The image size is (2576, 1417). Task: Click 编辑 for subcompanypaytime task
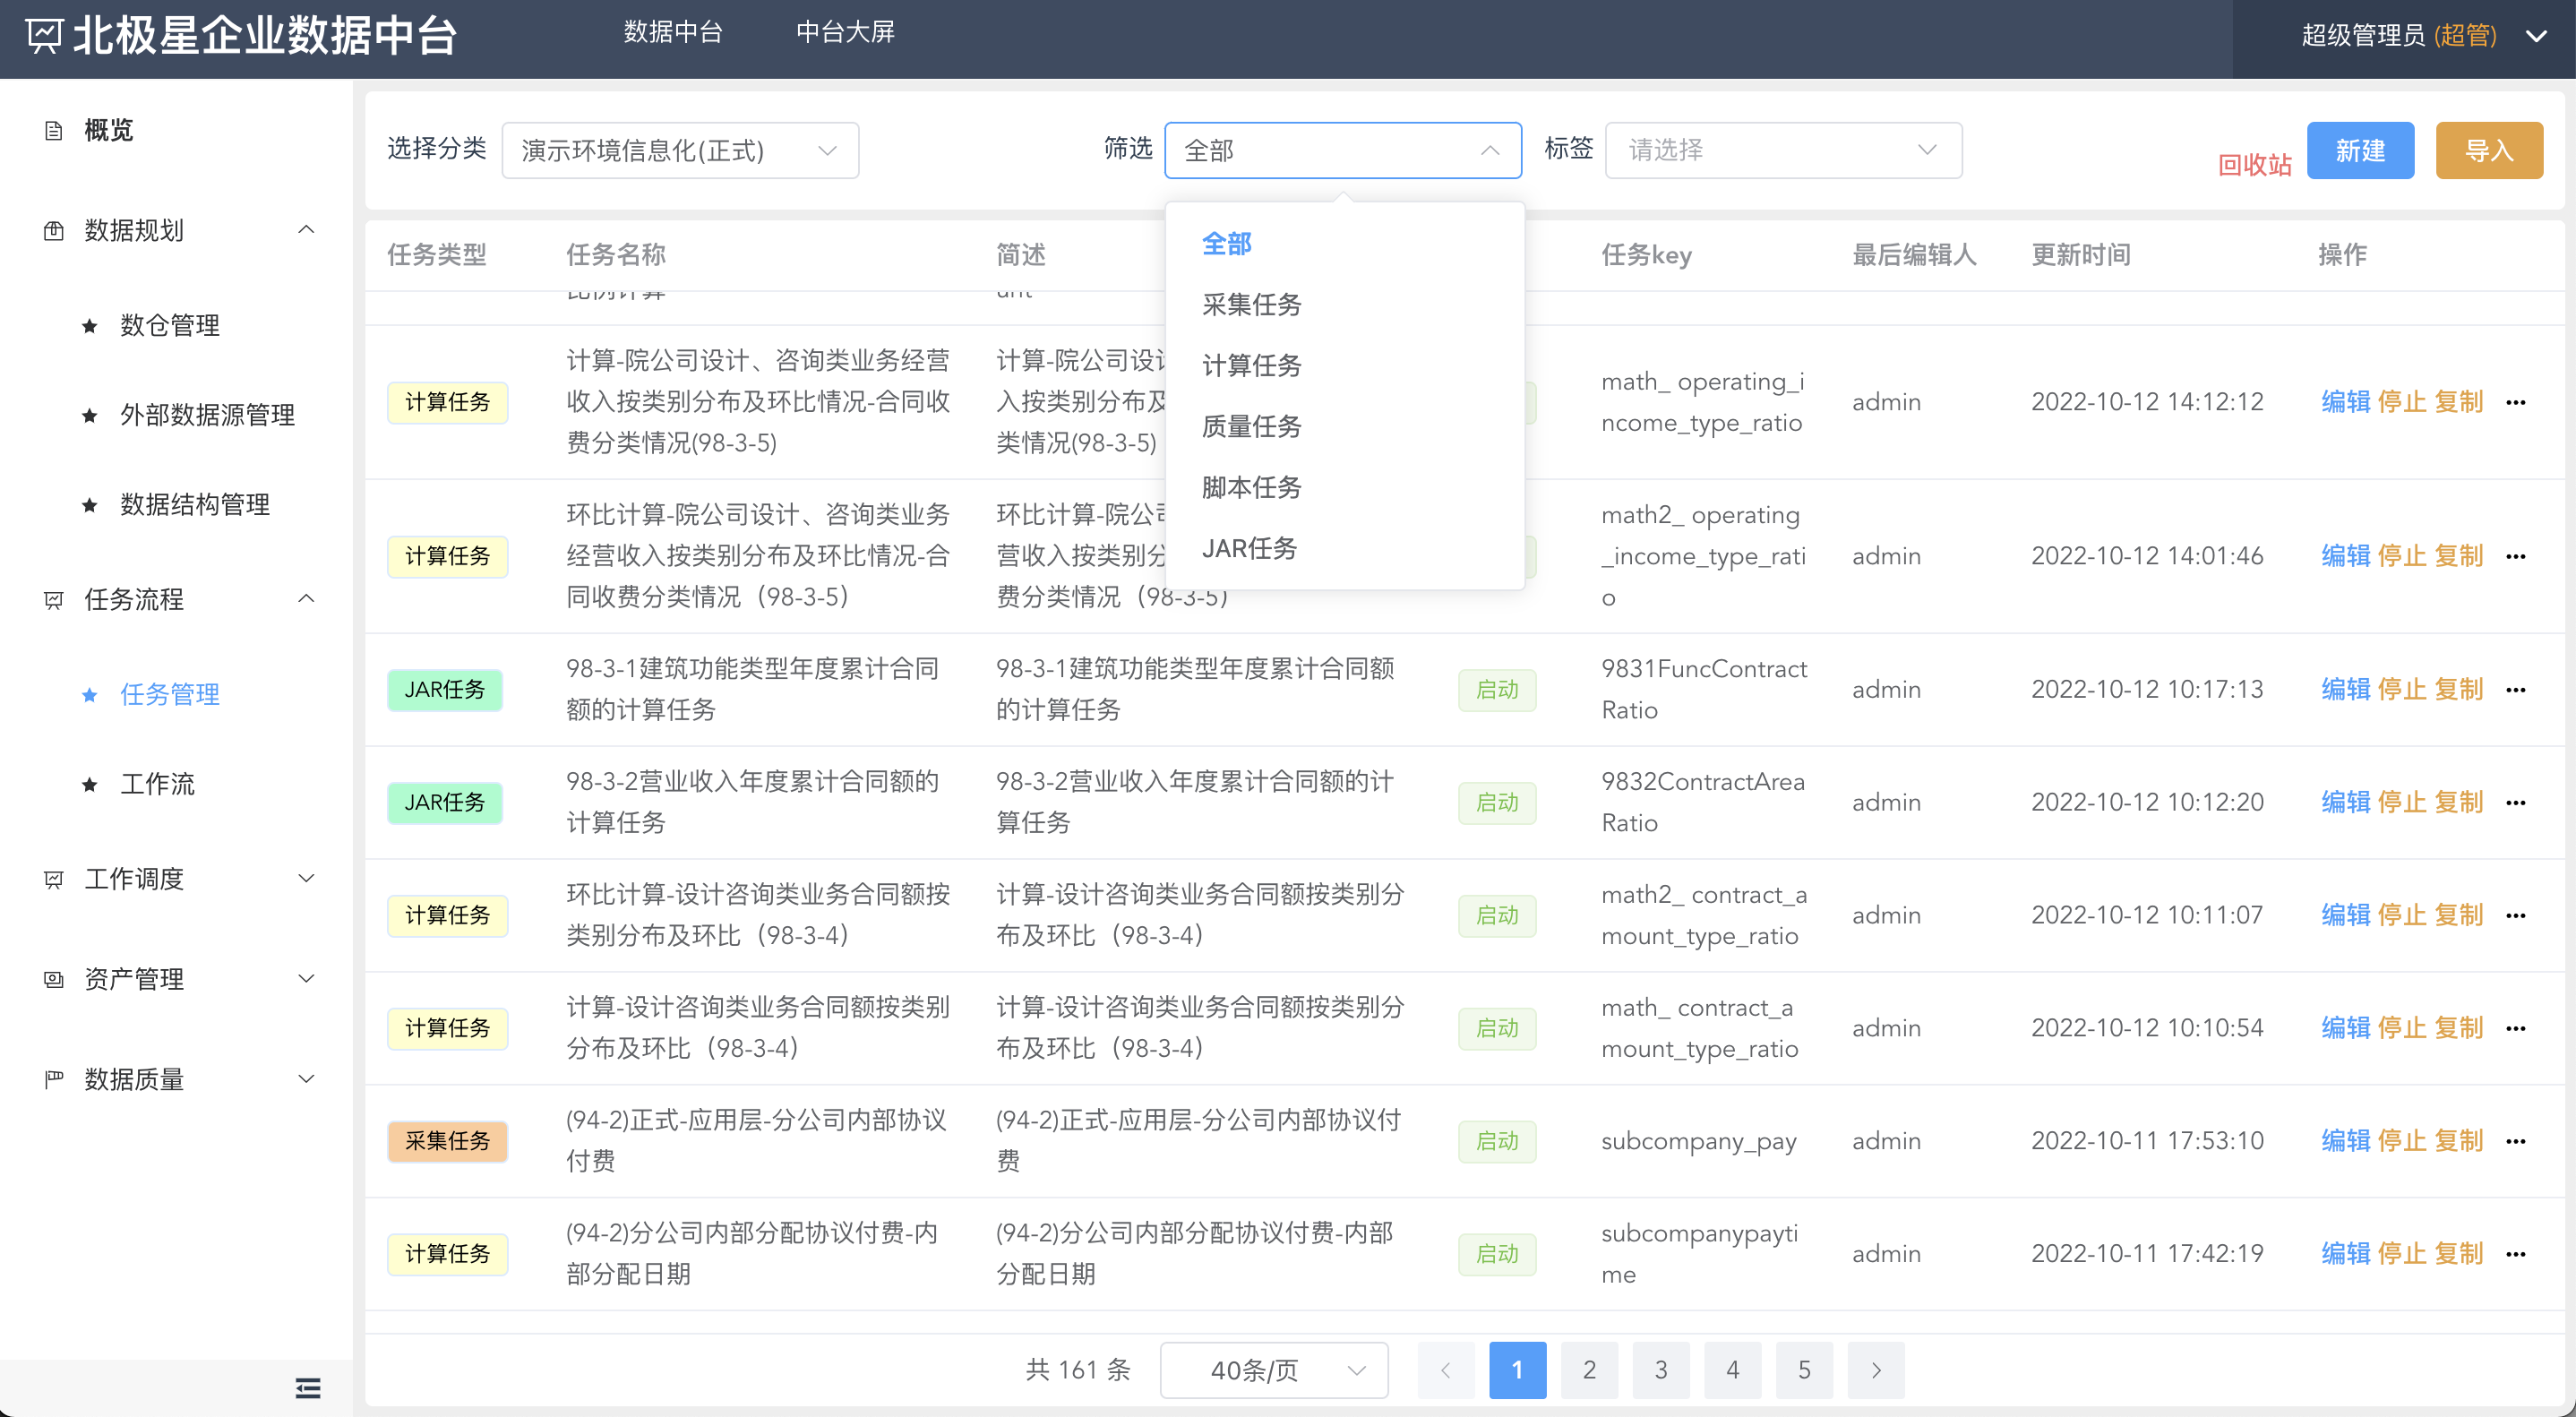click(x=2345, y=1254)
